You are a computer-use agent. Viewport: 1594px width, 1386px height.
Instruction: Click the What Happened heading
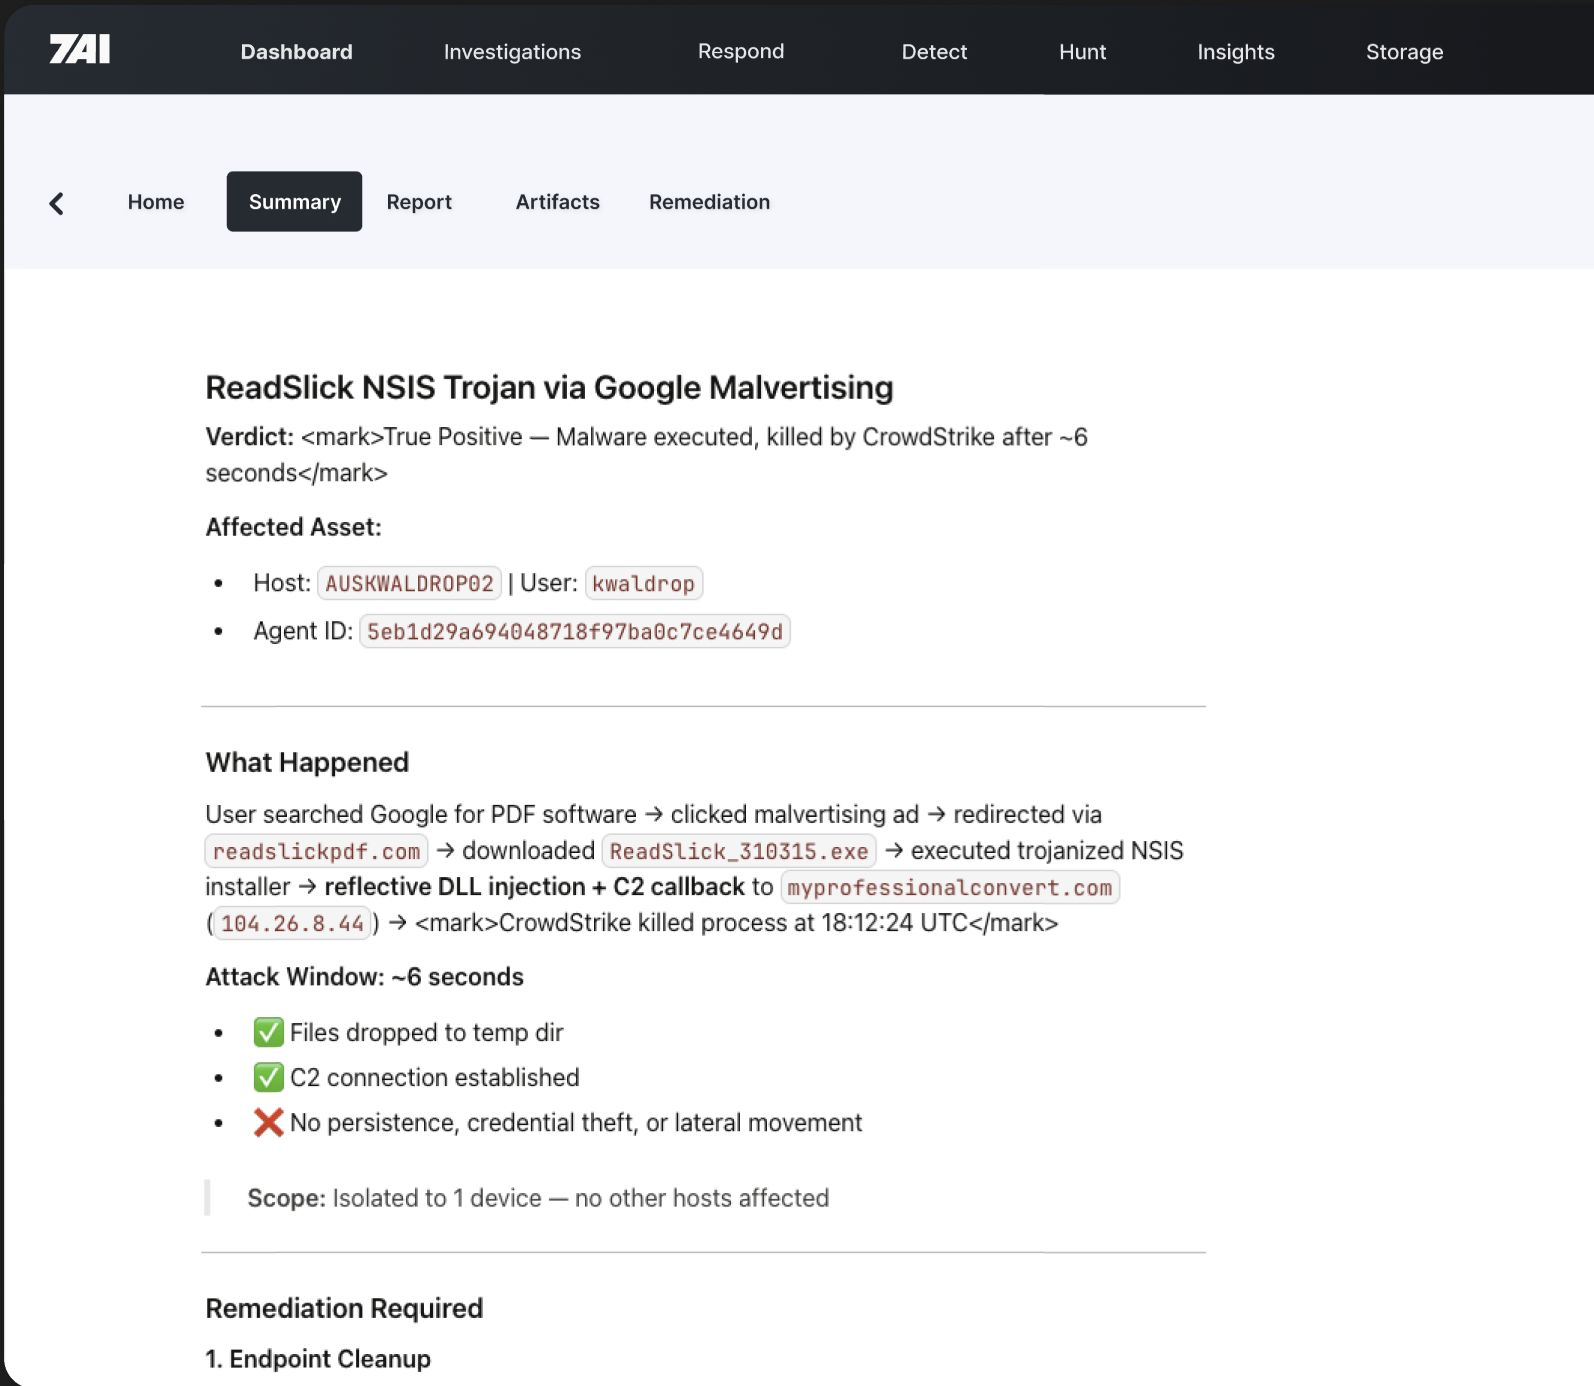pos(307,762)
